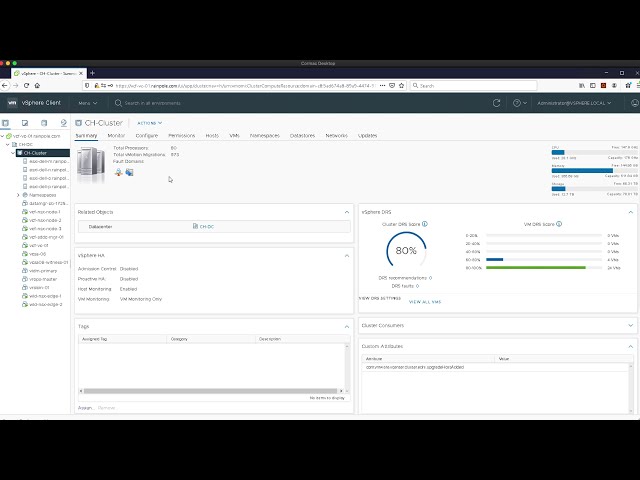Open the Administrator@VSPHERE.LOCAL user dropdown
Viewport: 640px width, 480px height.
click(x=574, y=103)
